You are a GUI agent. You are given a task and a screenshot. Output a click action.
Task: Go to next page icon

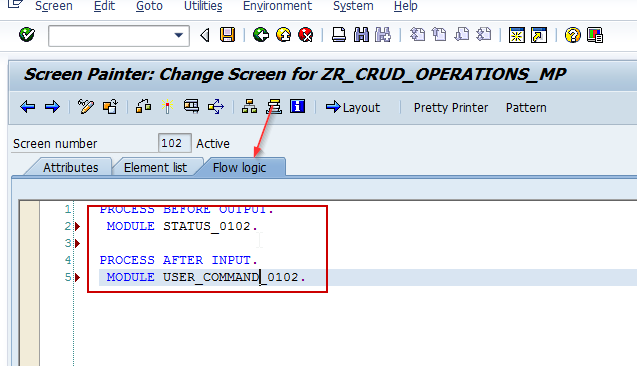(462, 35)
